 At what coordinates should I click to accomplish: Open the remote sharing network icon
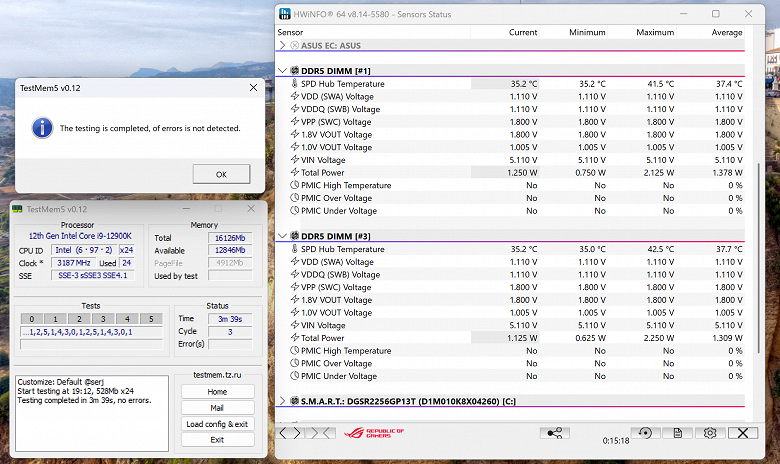point(553,433)
